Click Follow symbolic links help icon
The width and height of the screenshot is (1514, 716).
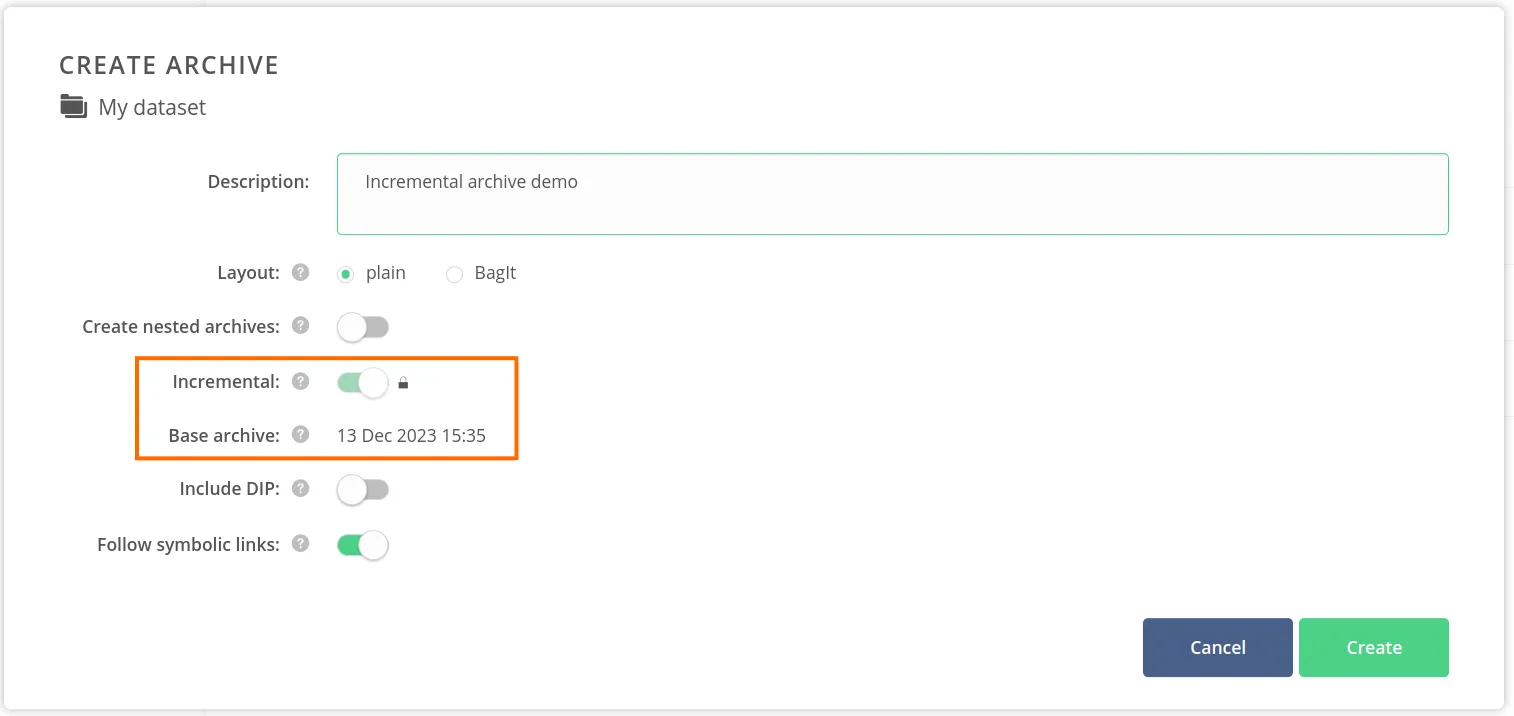pos(300,544)
